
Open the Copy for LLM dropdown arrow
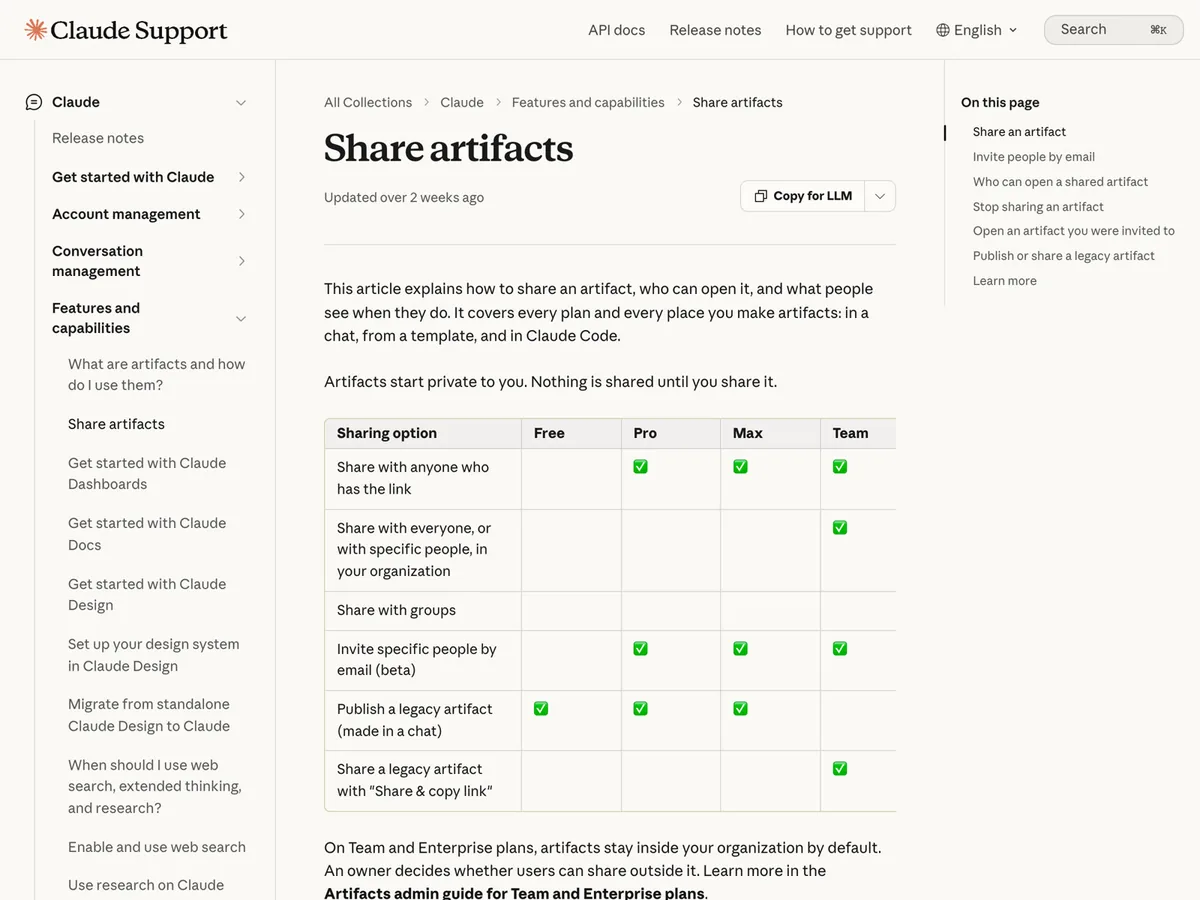[x=880, y=196]
